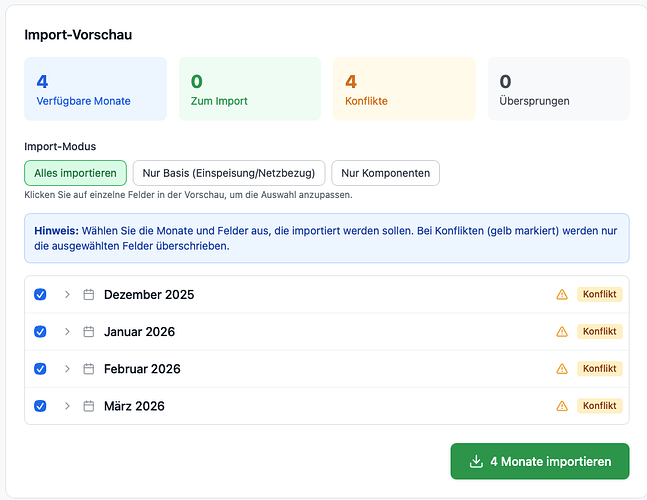Click the Klicken Sie auf einzelne Felder hint
This screenshot has height=500, width=647.
[x=188, y=195]
